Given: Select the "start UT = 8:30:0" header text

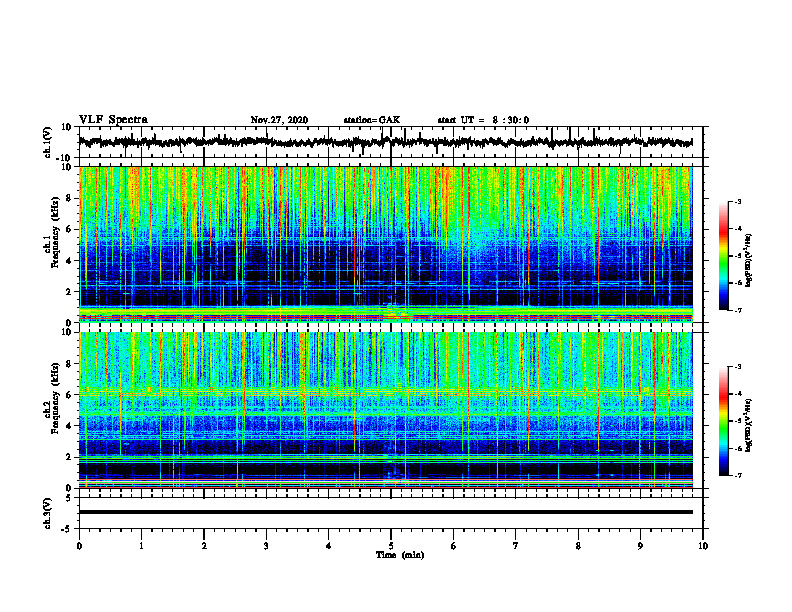Looking at the screenshot, I should tap(483, 120).
